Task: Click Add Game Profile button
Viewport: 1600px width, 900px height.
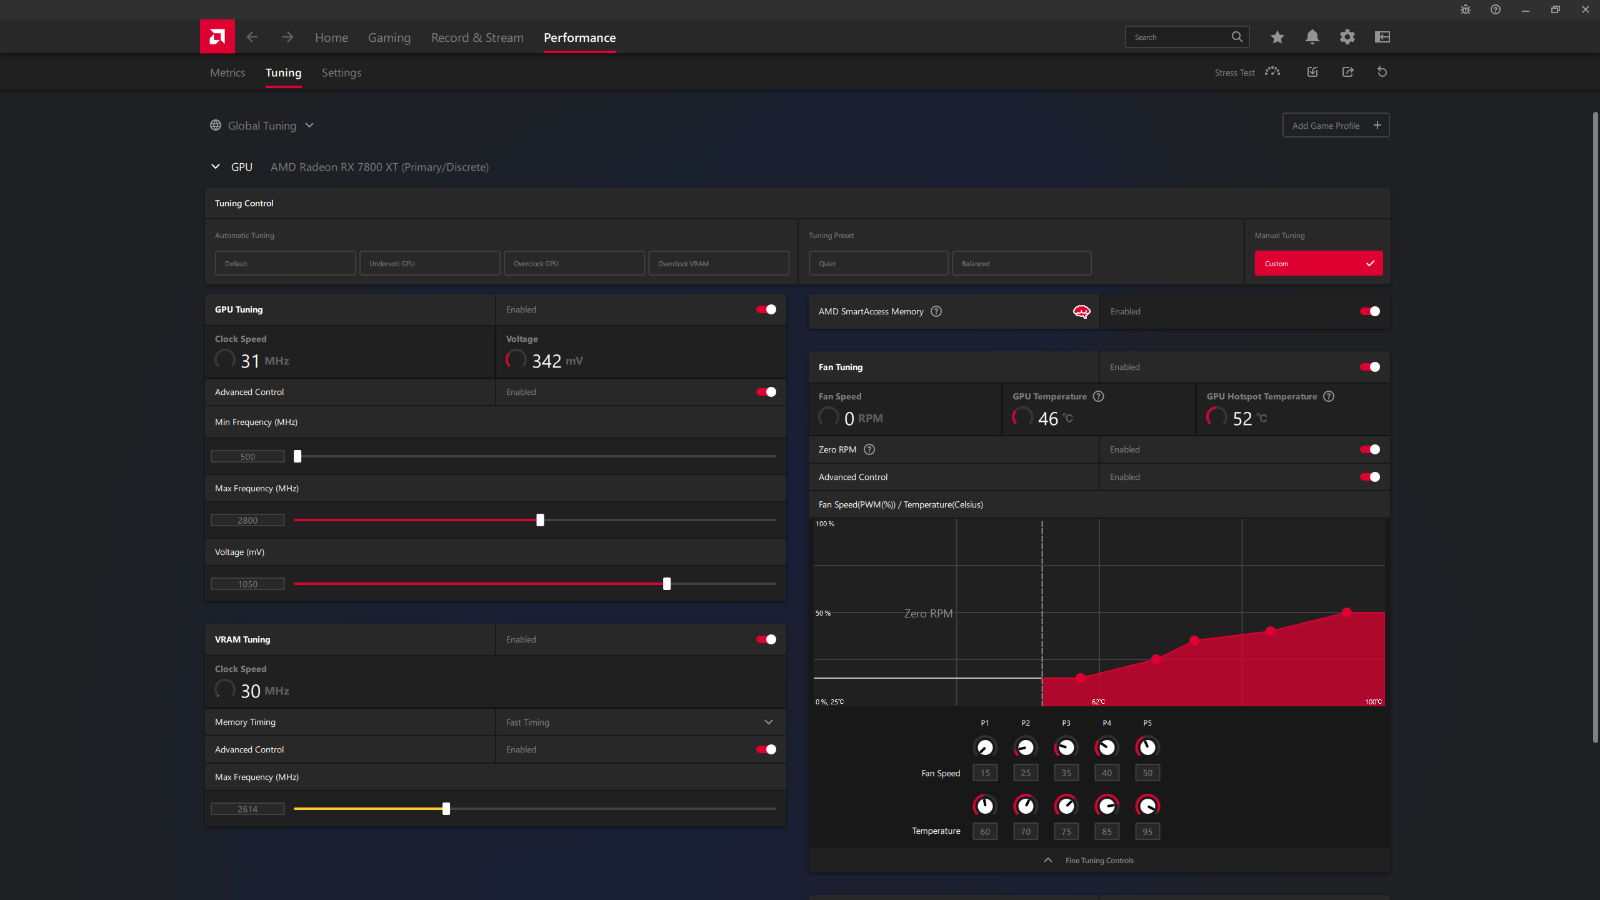Action: [x=1336, y=125]
